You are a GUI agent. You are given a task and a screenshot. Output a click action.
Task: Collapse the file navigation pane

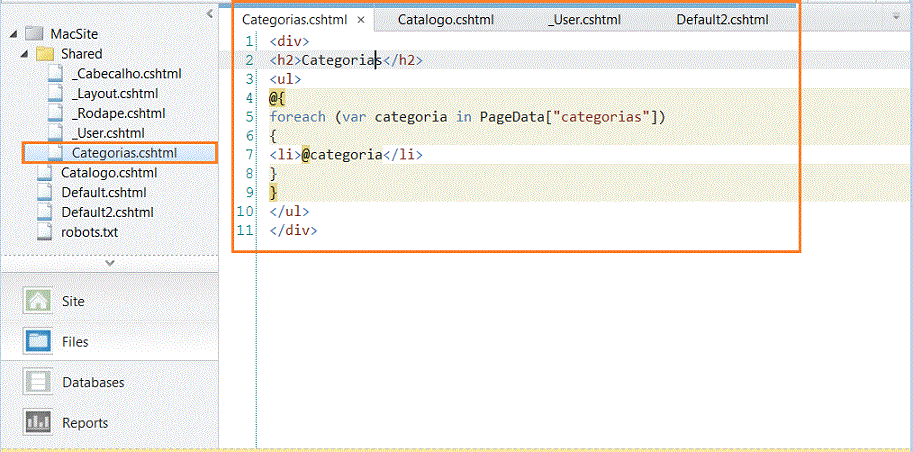pyautogui.click(x=209, y=13)
